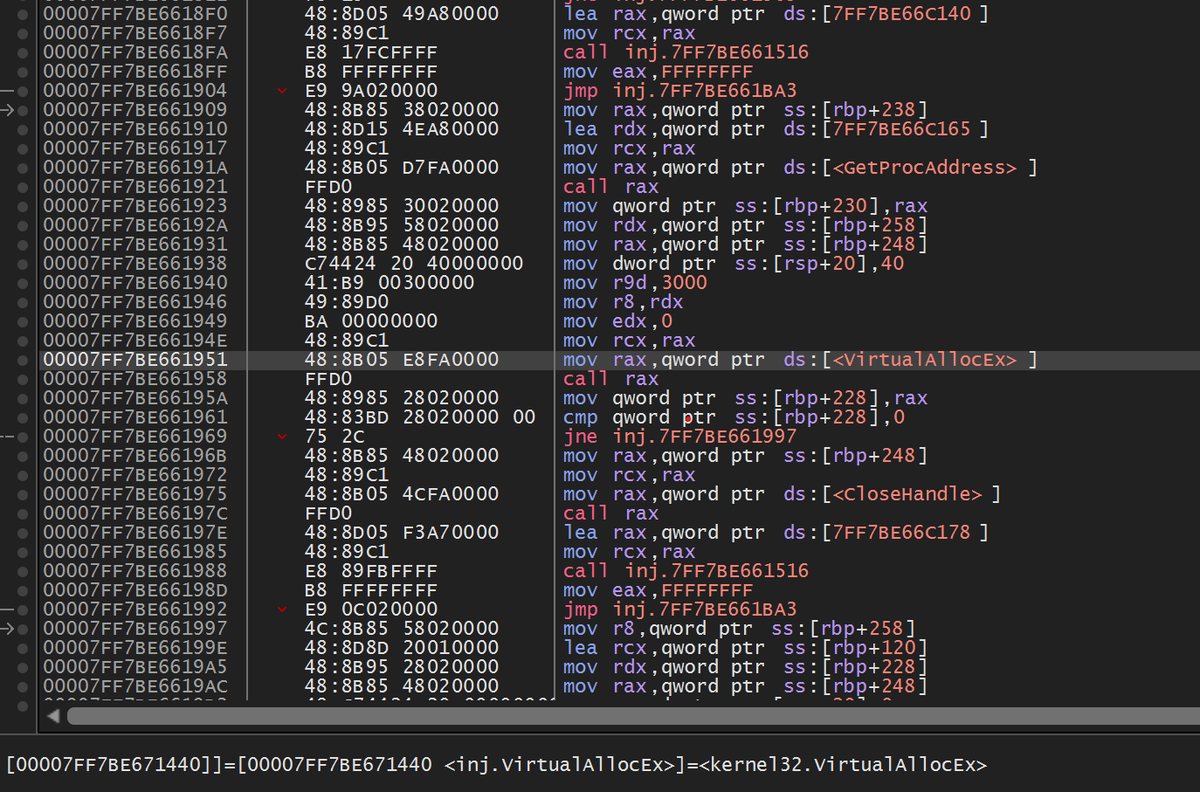Click bytes cell BA 00000000

[371, 322]
